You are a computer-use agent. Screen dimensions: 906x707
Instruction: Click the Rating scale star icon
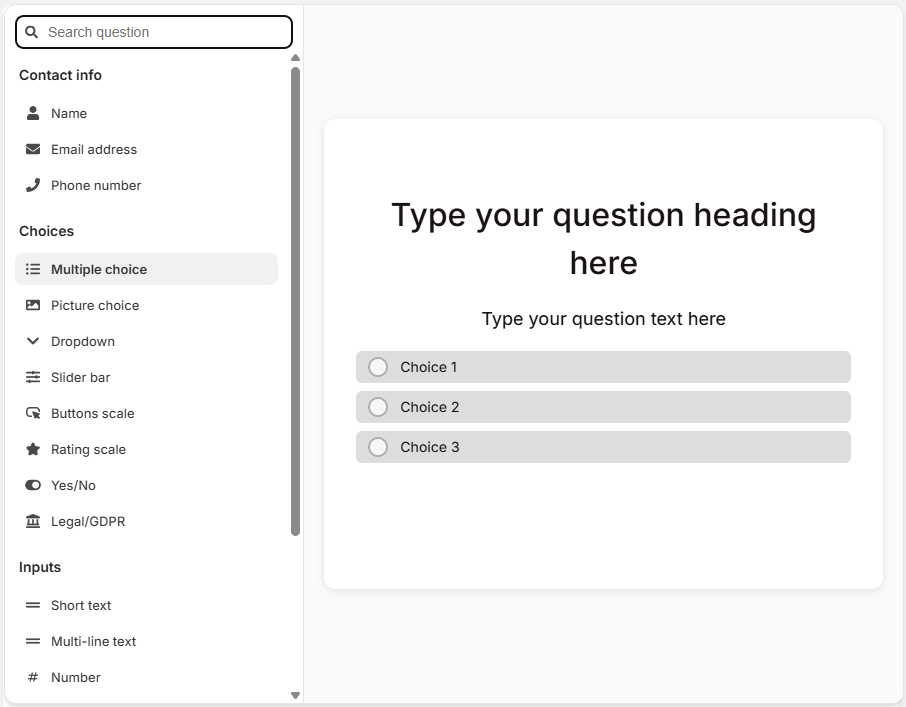[32, 449]
